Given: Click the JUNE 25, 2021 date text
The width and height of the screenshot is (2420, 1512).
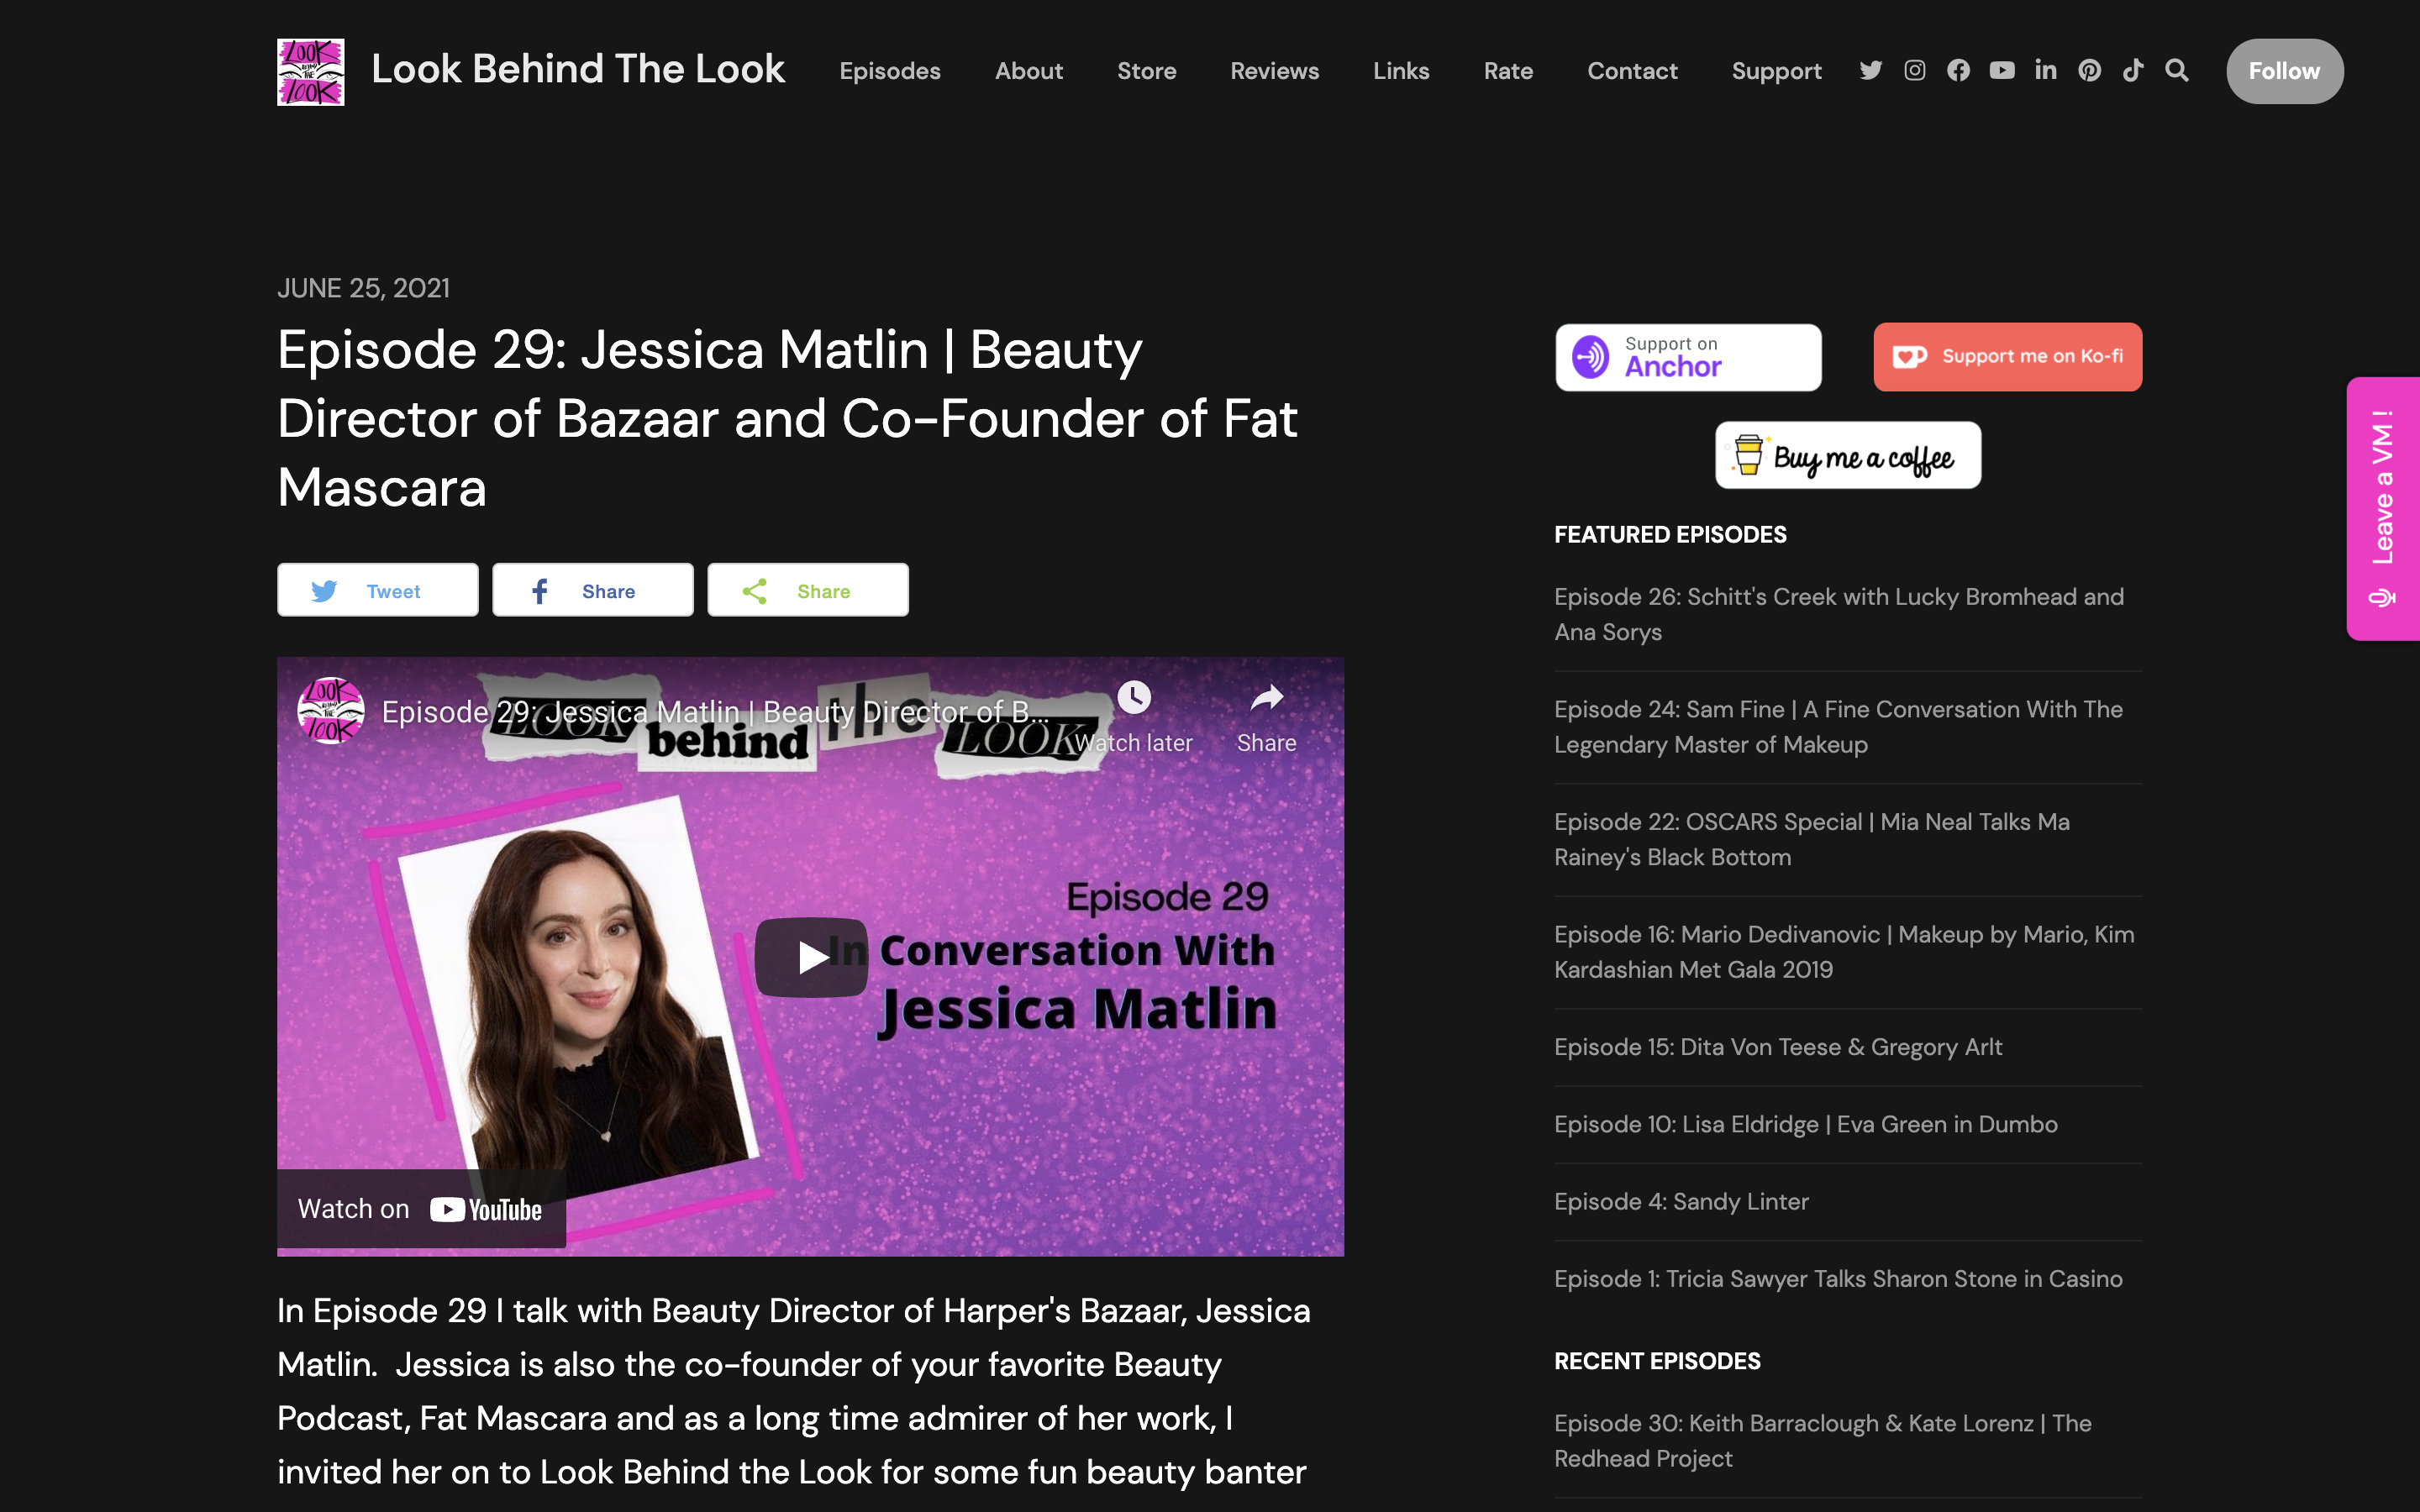Looking at the screenshot, I should coord(363,288).
